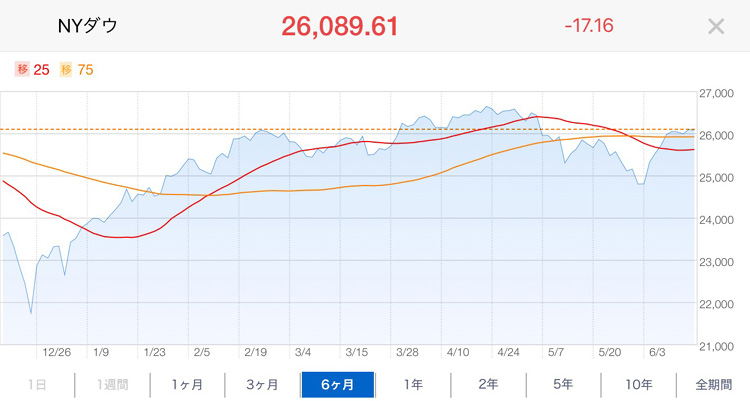This screenshot has width=750, height=401.
Task: Show 全期間 full history chart
Action: pos(714,385)
